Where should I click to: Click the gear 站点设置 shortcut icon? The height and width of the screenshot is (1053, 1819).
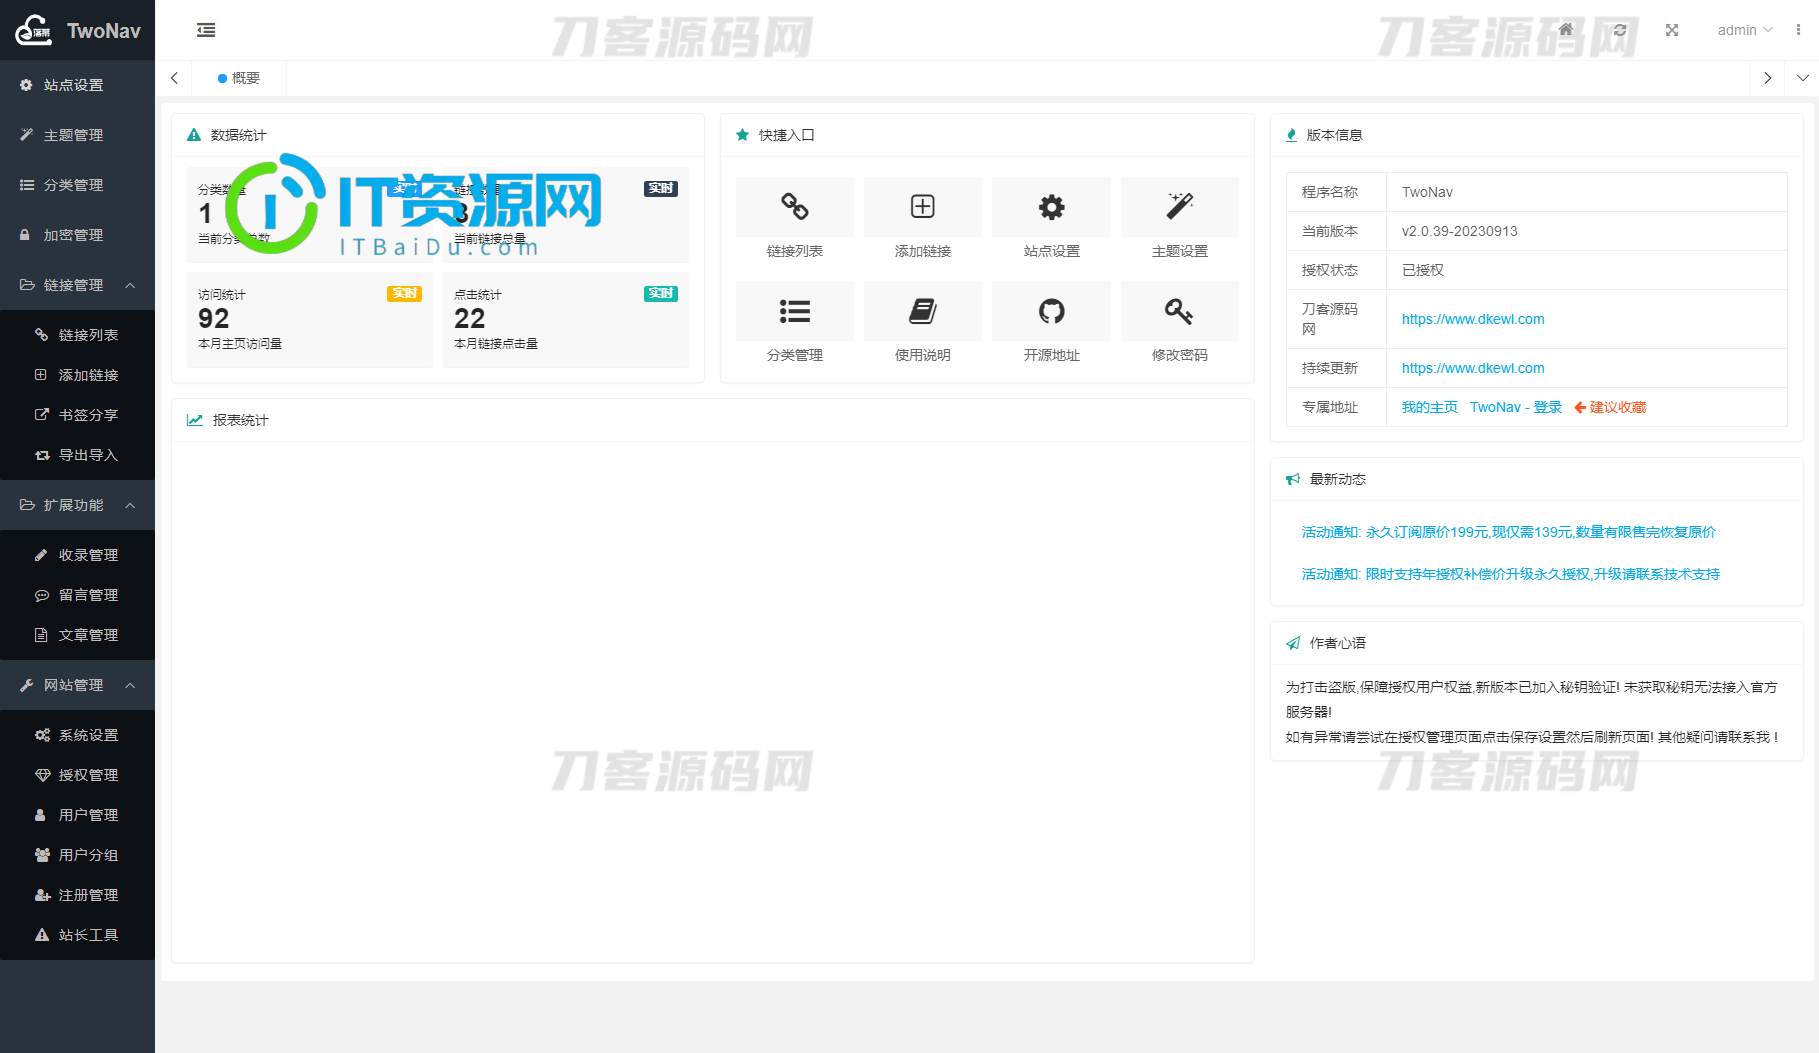(x=1051, y=207)
